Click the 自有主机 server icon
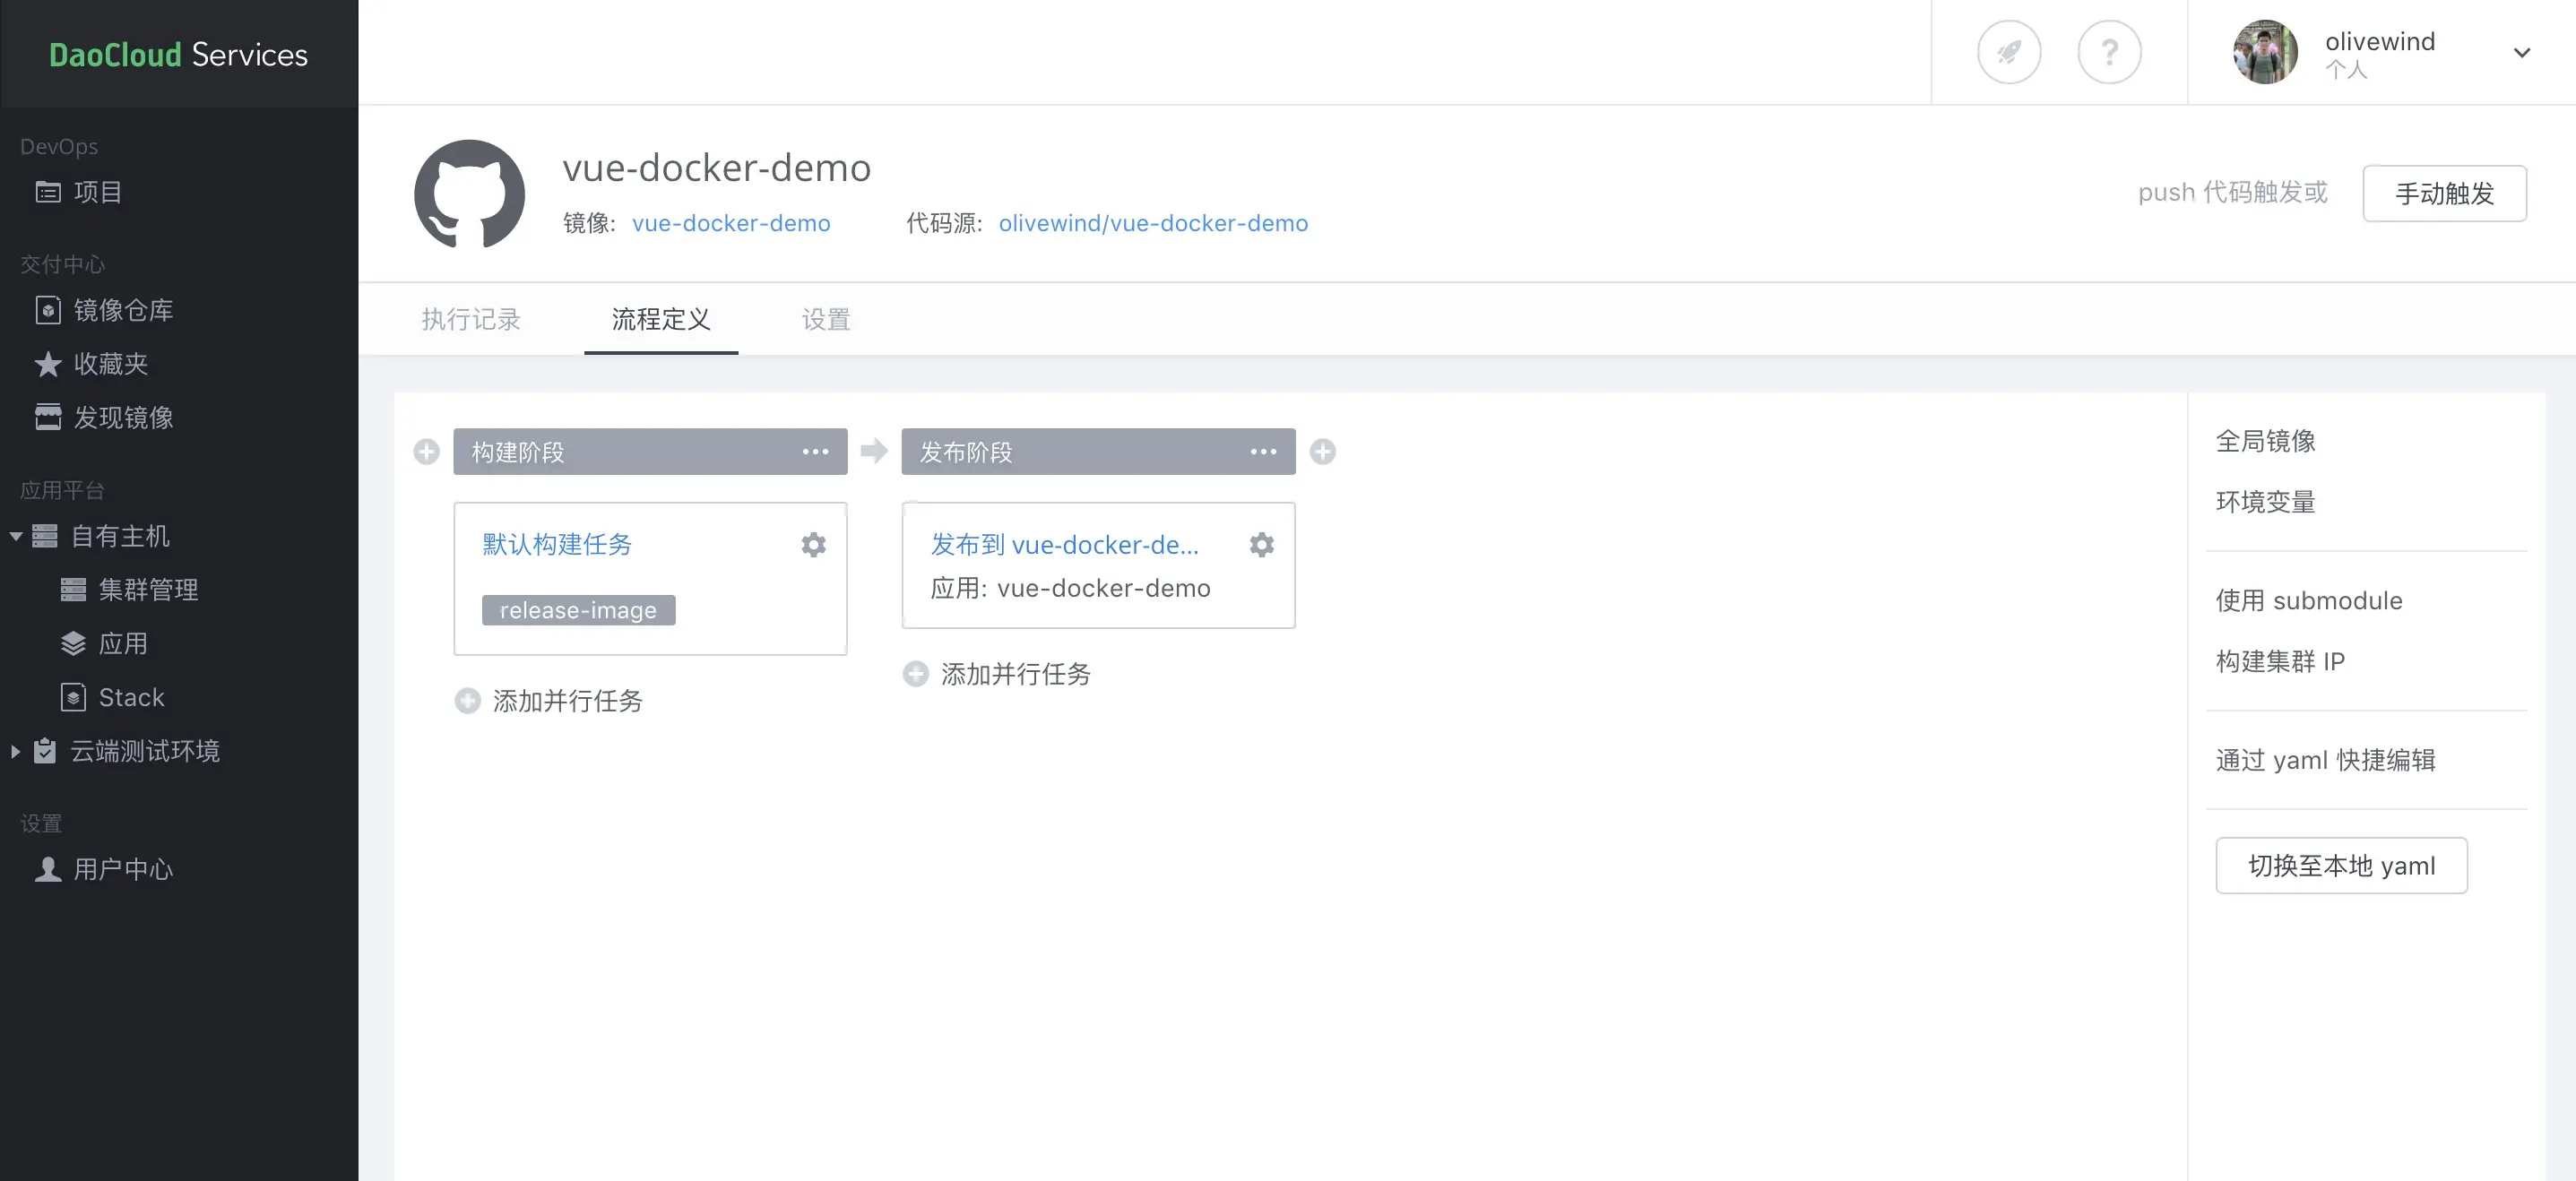 [45, 536]
